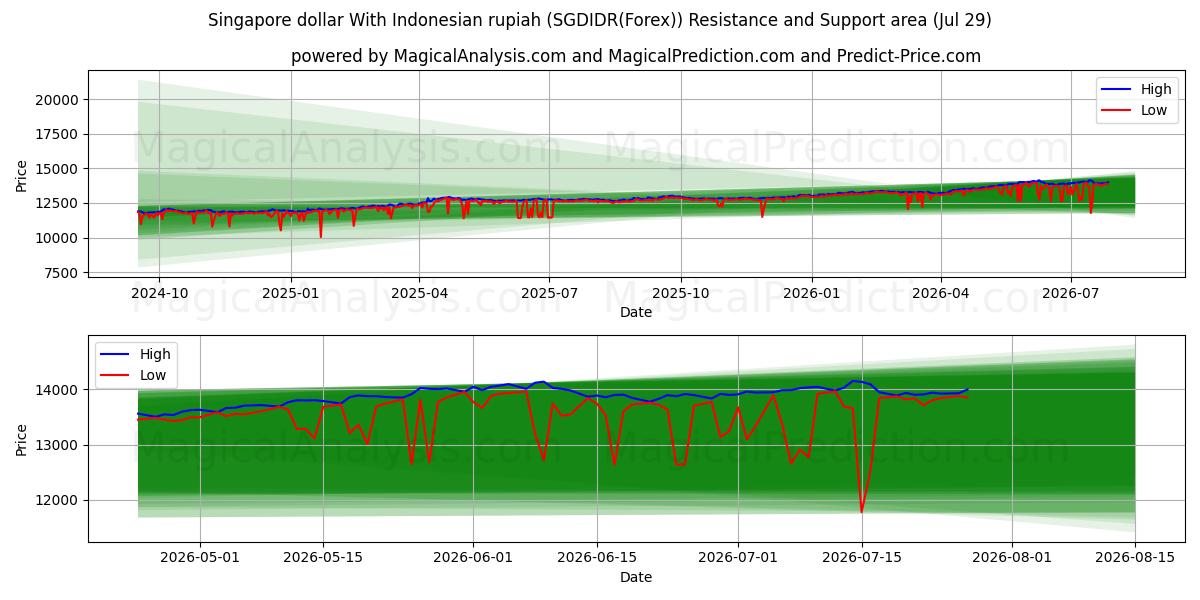Click the 2026-07-15 date tick label
Image resolution: width=1200 pixels, height=600 pixels.
pyautogui.click(x=862, y=557)
